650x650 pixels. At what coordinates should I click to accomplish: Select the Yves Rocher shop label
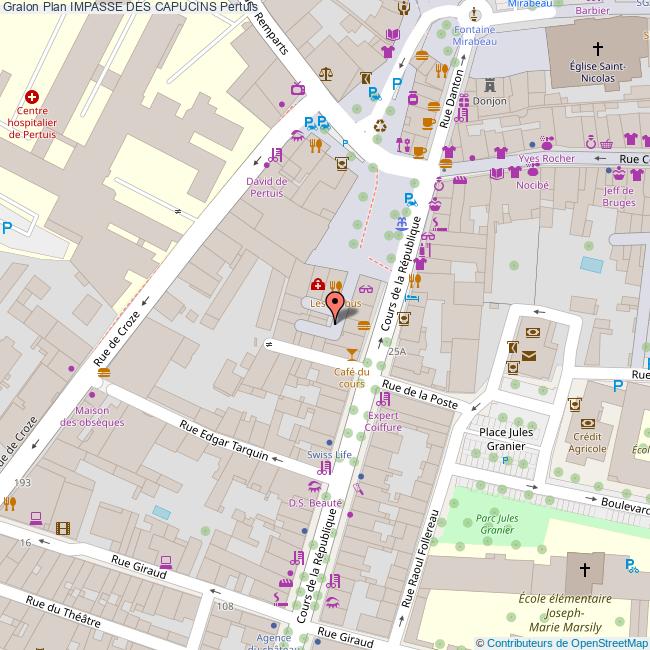546,158
